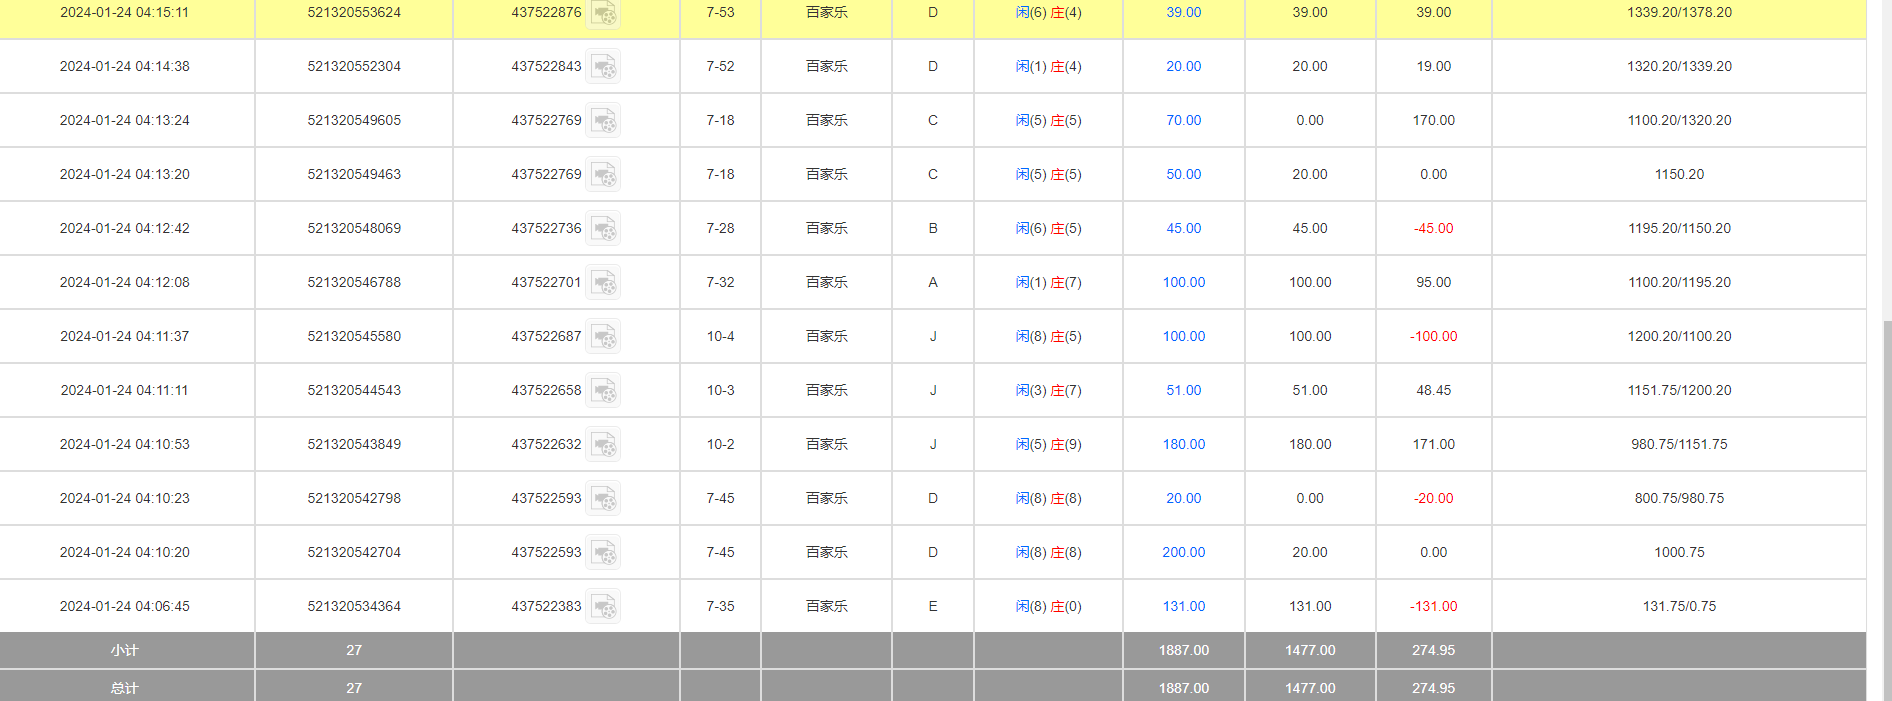This screenshot has width=1892, height=701.
Task: Click the blue 200.00 bet amount link
Action: coord(1183,552)
